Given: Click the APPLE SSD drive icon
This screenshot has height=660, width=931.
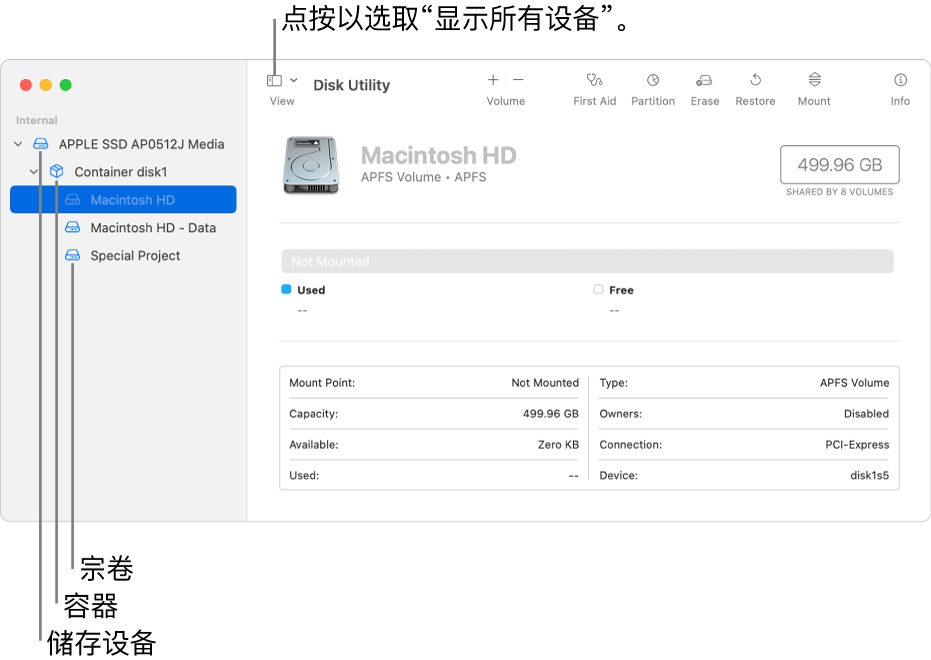Looking at the screenshot, I should click(40, 144).
